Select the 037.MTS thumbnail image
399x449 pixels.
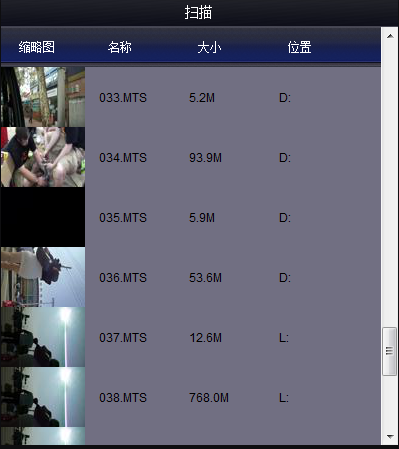pyautogui.click(x=43, y=337)
